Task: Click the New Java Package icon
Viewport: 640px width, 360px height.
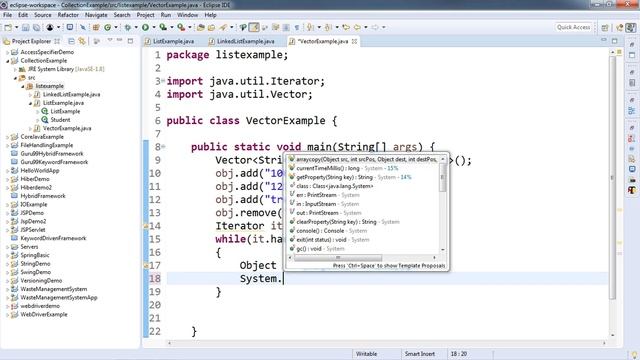Action: pyautogui.click(x=96, y=27)
